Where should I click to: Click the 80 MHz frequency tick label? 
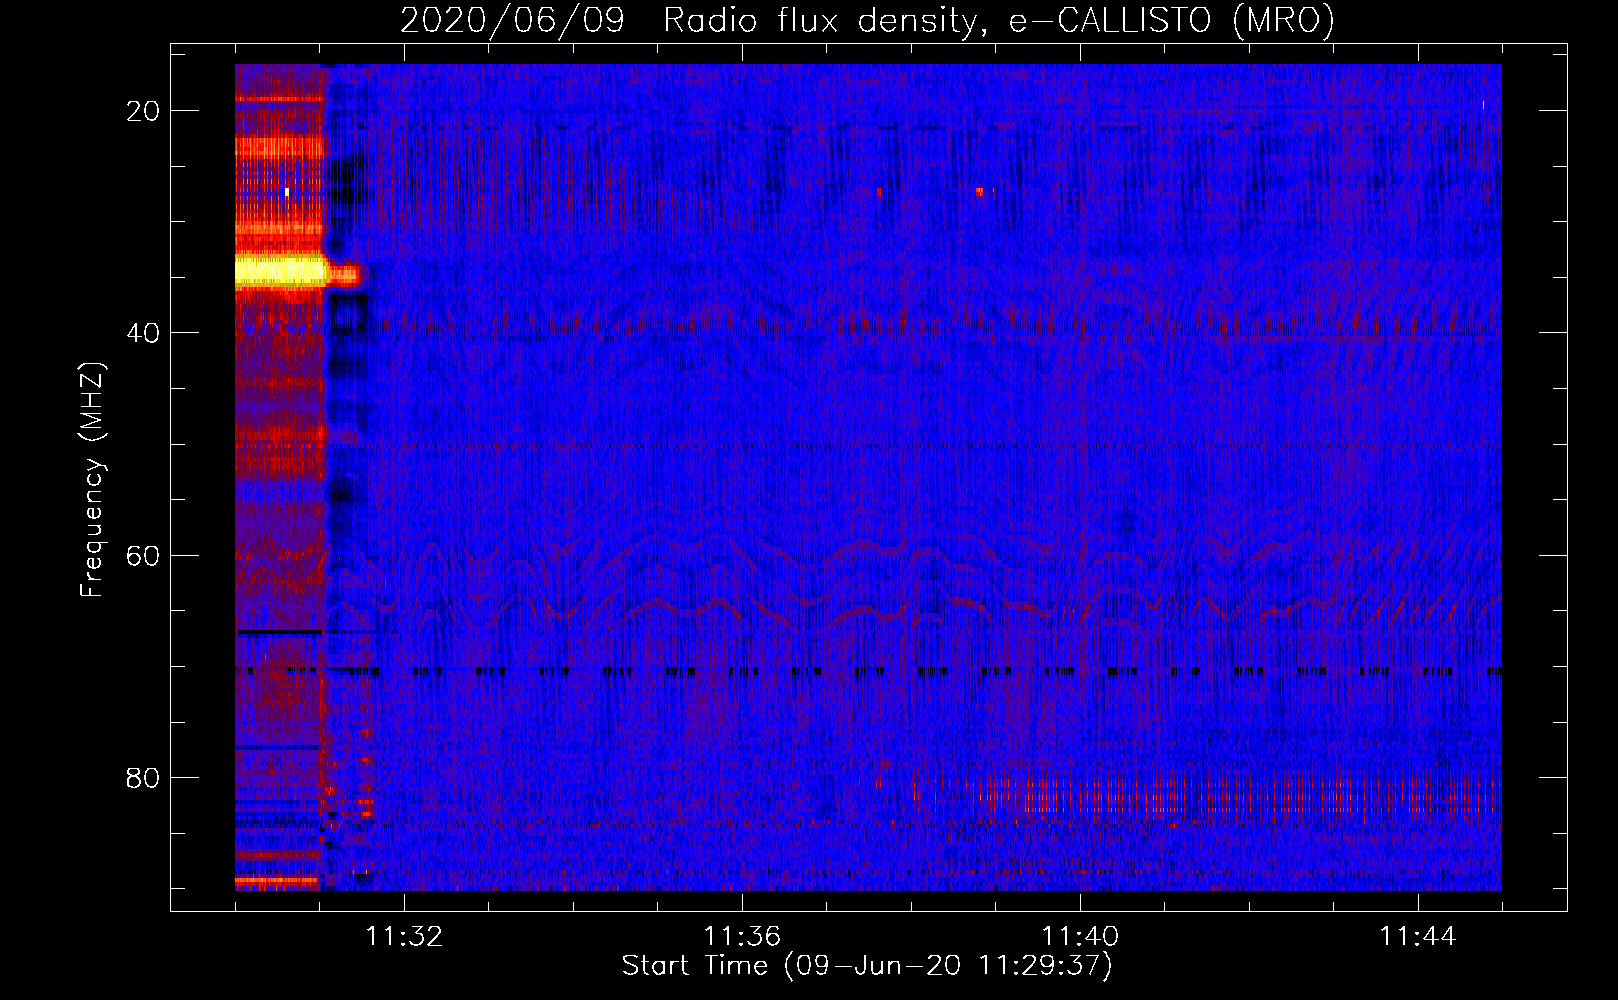143,777
